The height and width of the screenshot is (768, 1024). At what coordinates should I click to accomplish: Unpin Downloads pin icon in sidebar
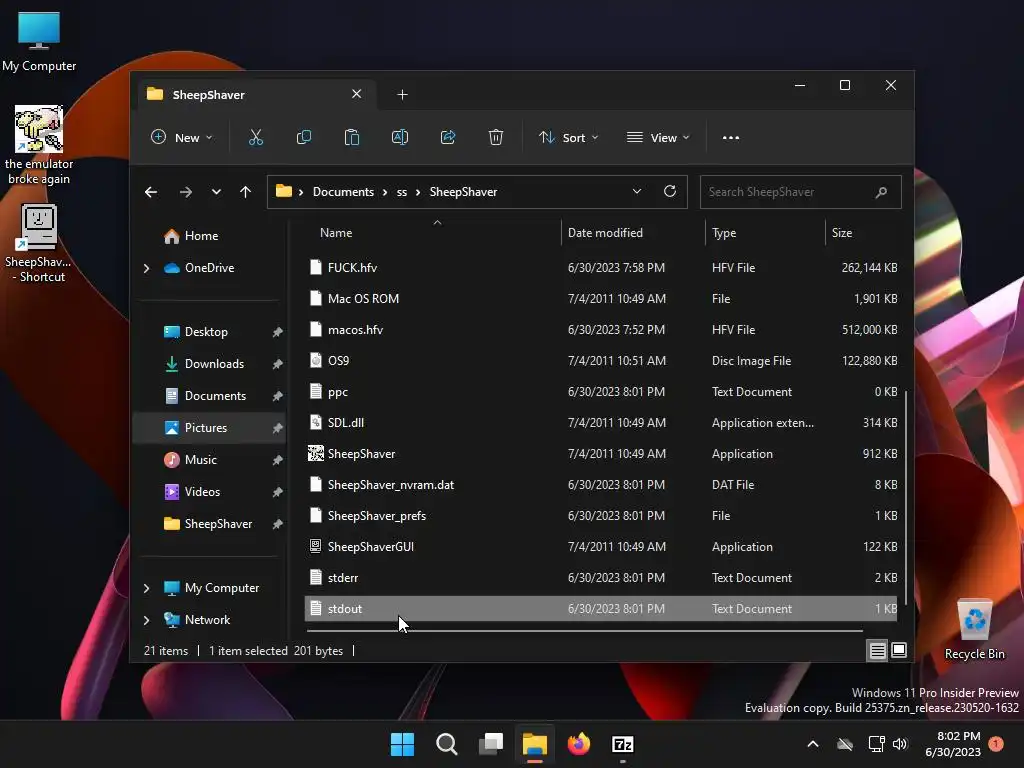278,364
